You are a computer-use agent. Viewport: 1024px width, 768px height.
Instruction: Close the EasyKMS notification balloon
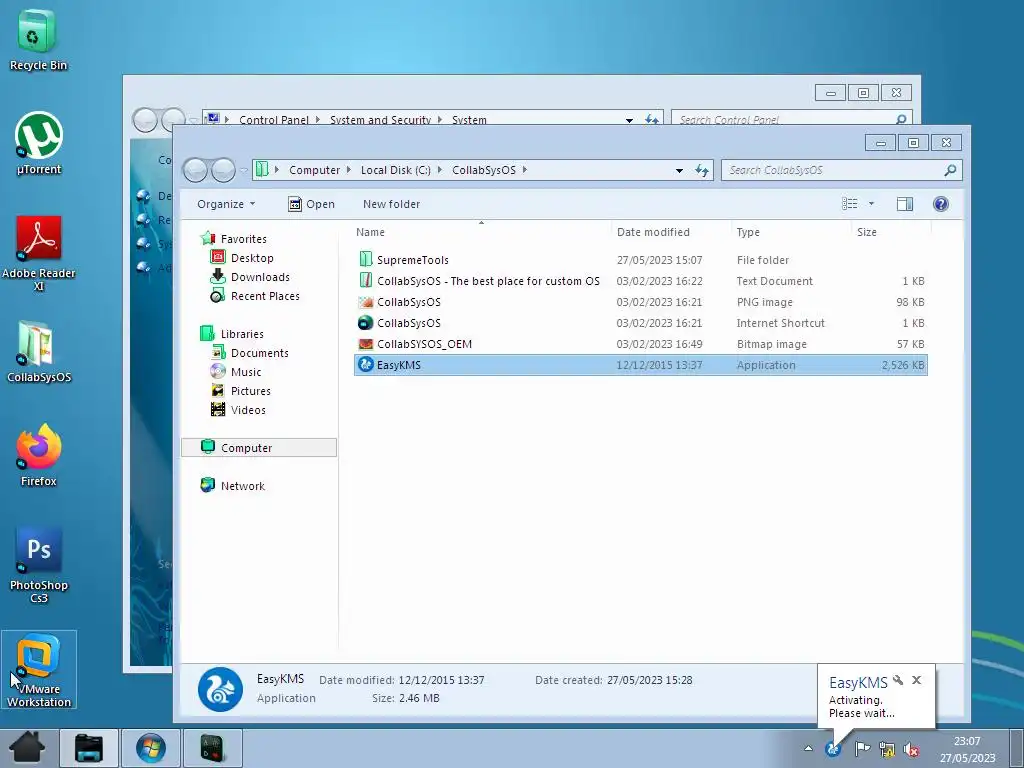(916, 680)
